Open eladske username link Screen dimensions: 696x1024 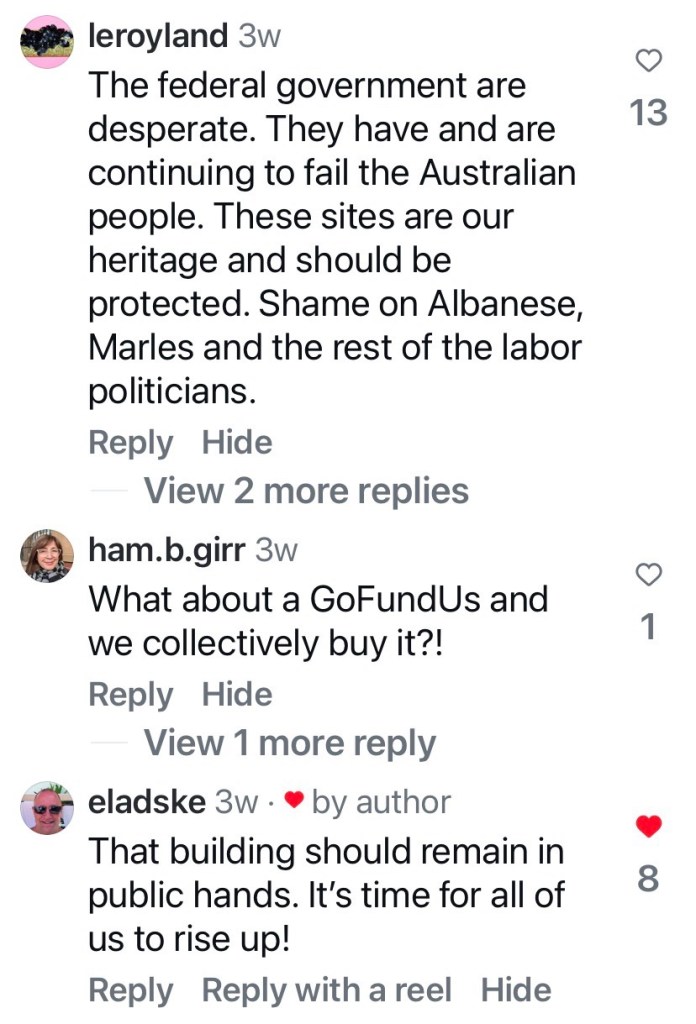coord(148,801)
